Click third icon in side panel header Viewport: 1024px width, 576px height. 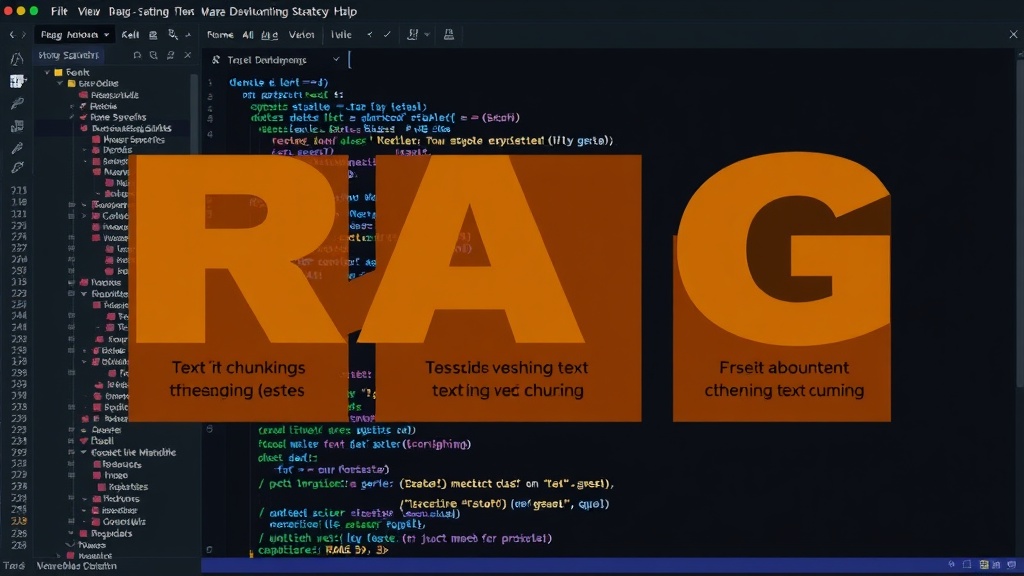[x=170, y=56]
